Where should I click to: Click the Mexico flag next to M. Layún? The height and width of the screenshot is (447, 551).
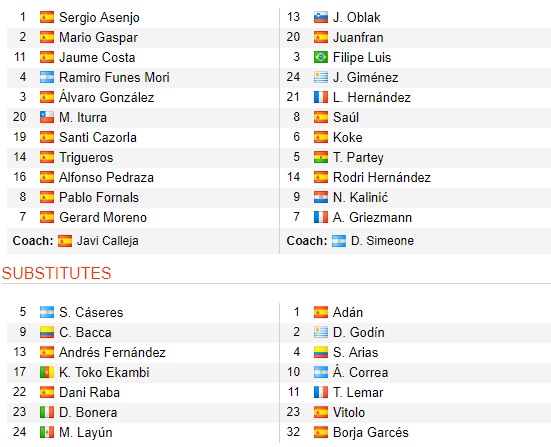(47, 433)
